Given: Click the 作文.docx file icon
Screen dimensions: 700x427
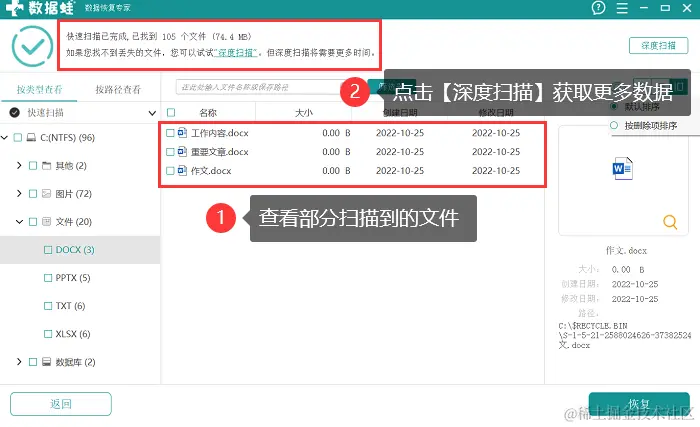Looking at the screenshot, I should click(x=182, y=171).
